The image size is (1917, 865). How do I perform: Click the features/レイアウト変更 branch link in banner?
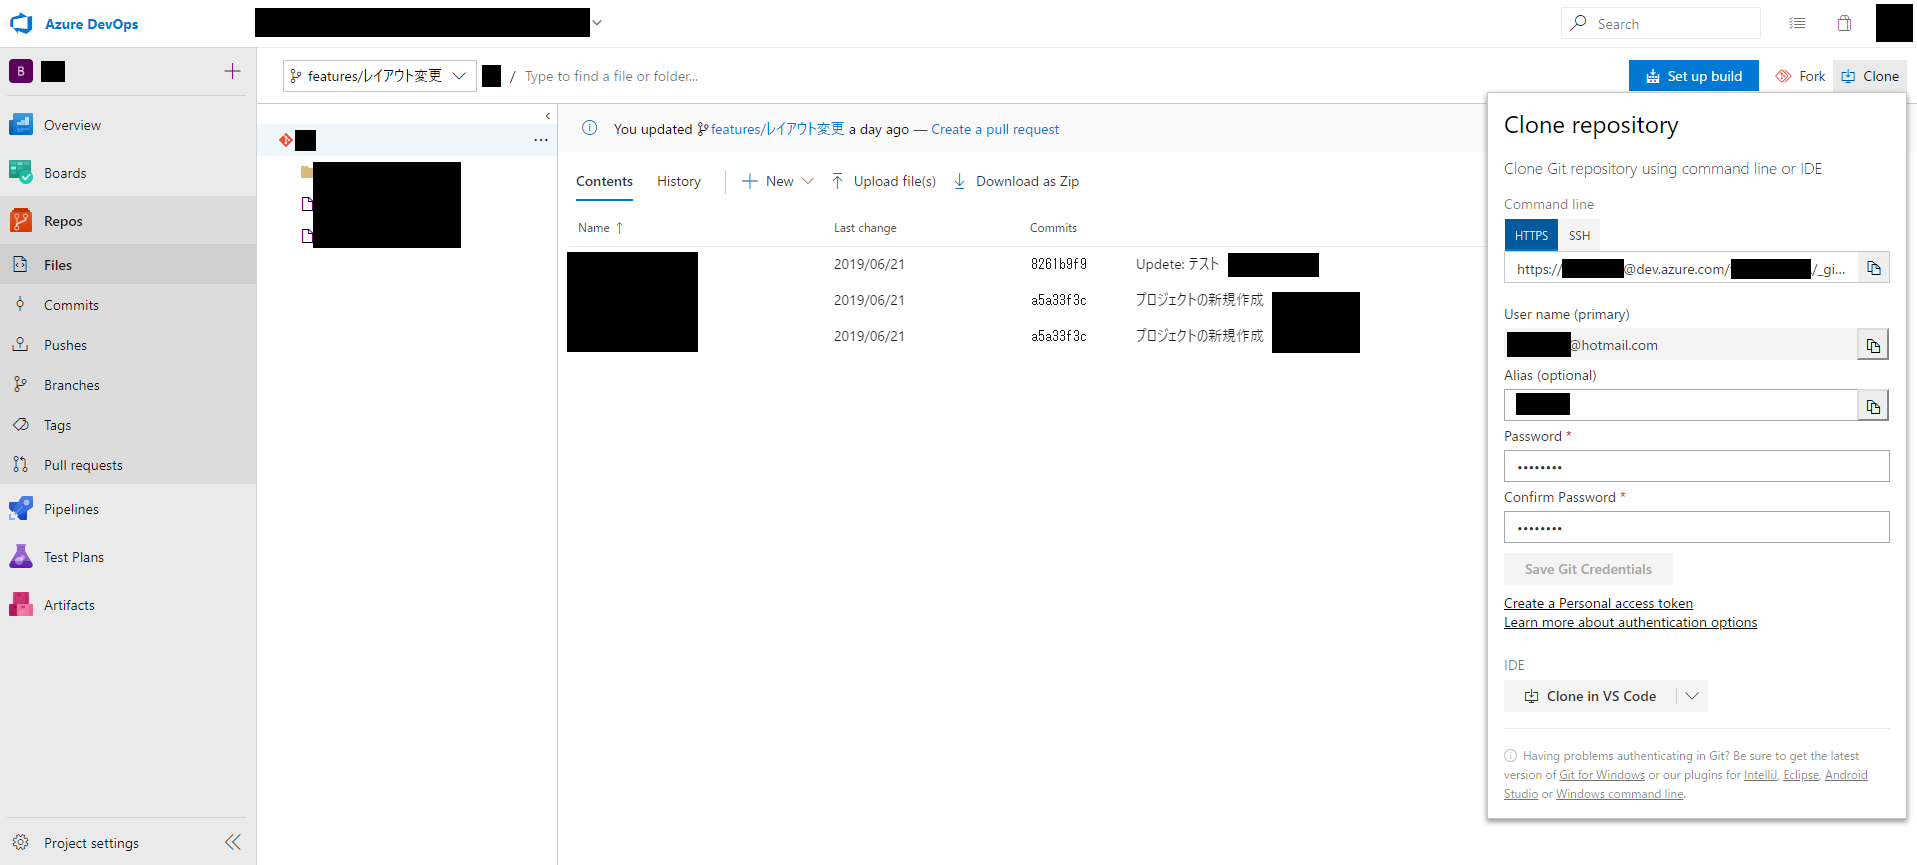[771, 129]
